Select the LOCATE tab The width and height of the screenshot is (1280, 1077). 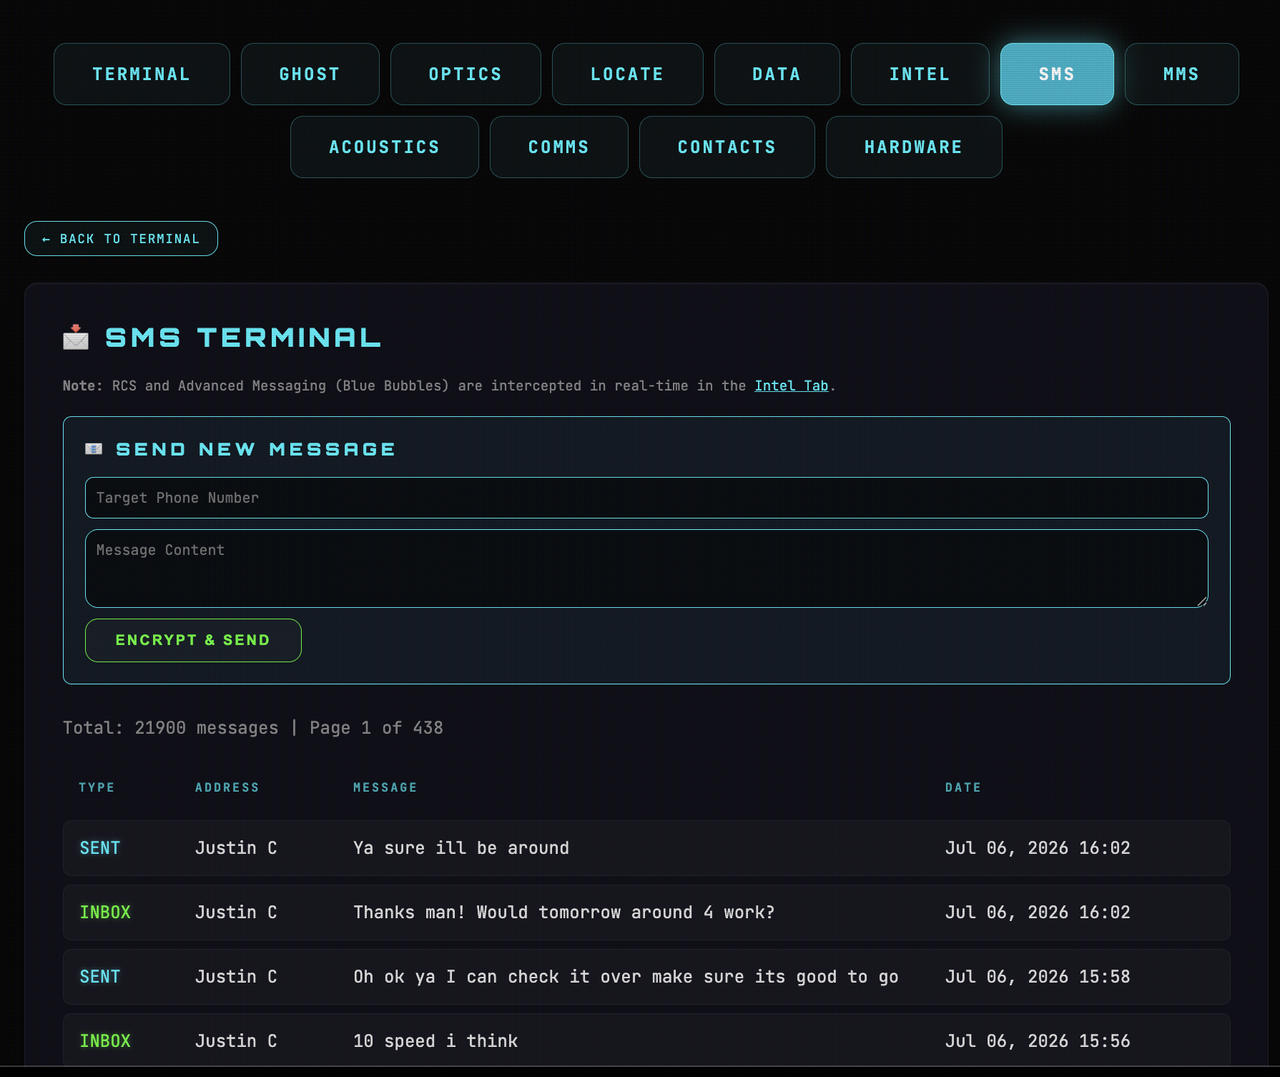tap(627, 74)
